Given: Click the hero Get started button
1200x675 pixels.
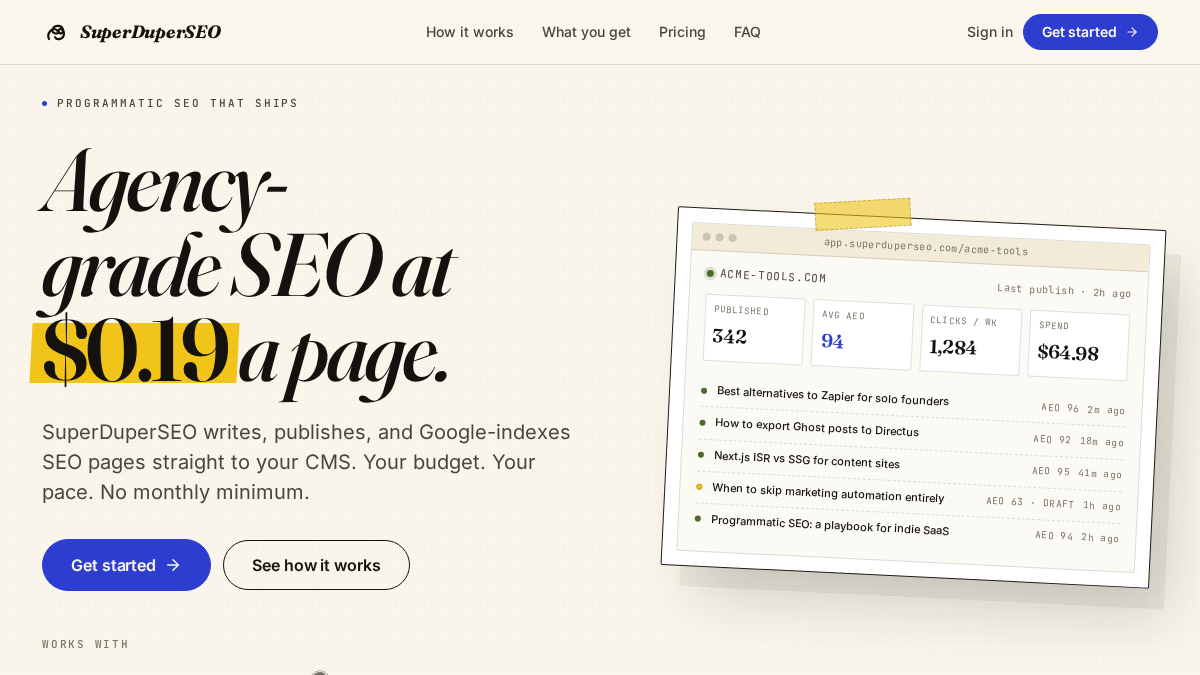Looking at the screenshot, I should (126, 565).
